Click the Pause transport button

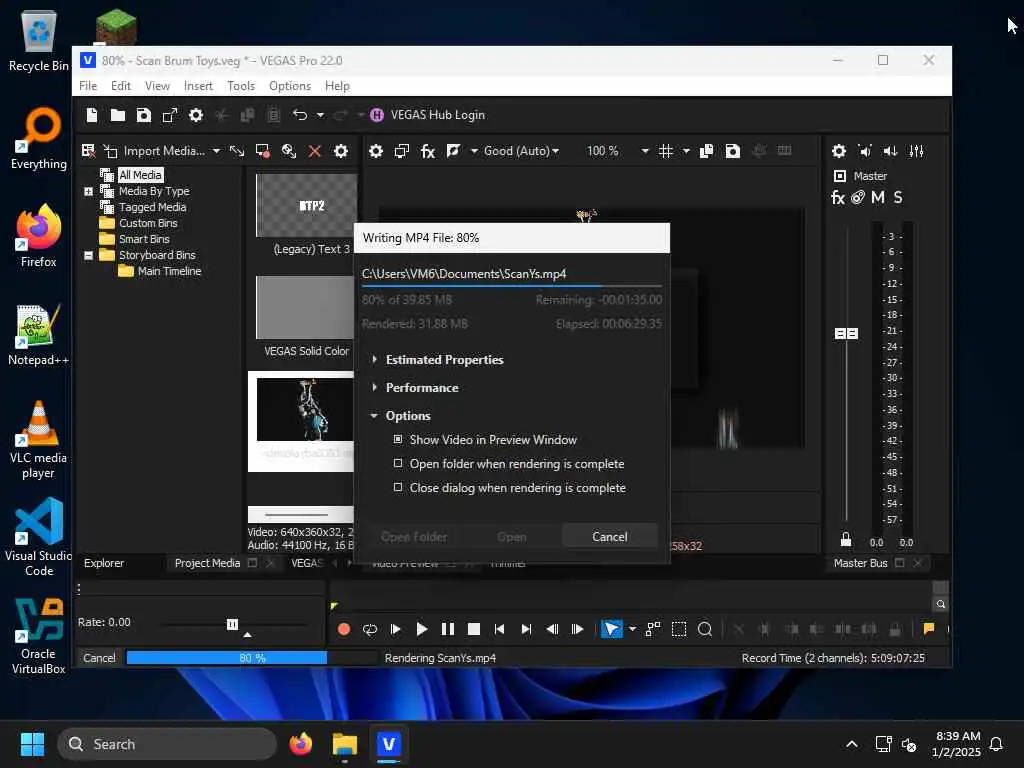coord(448,629)
